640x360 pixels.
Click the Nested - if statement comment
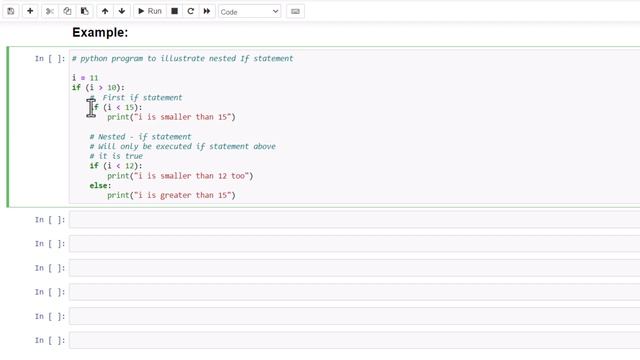(140, 137)
